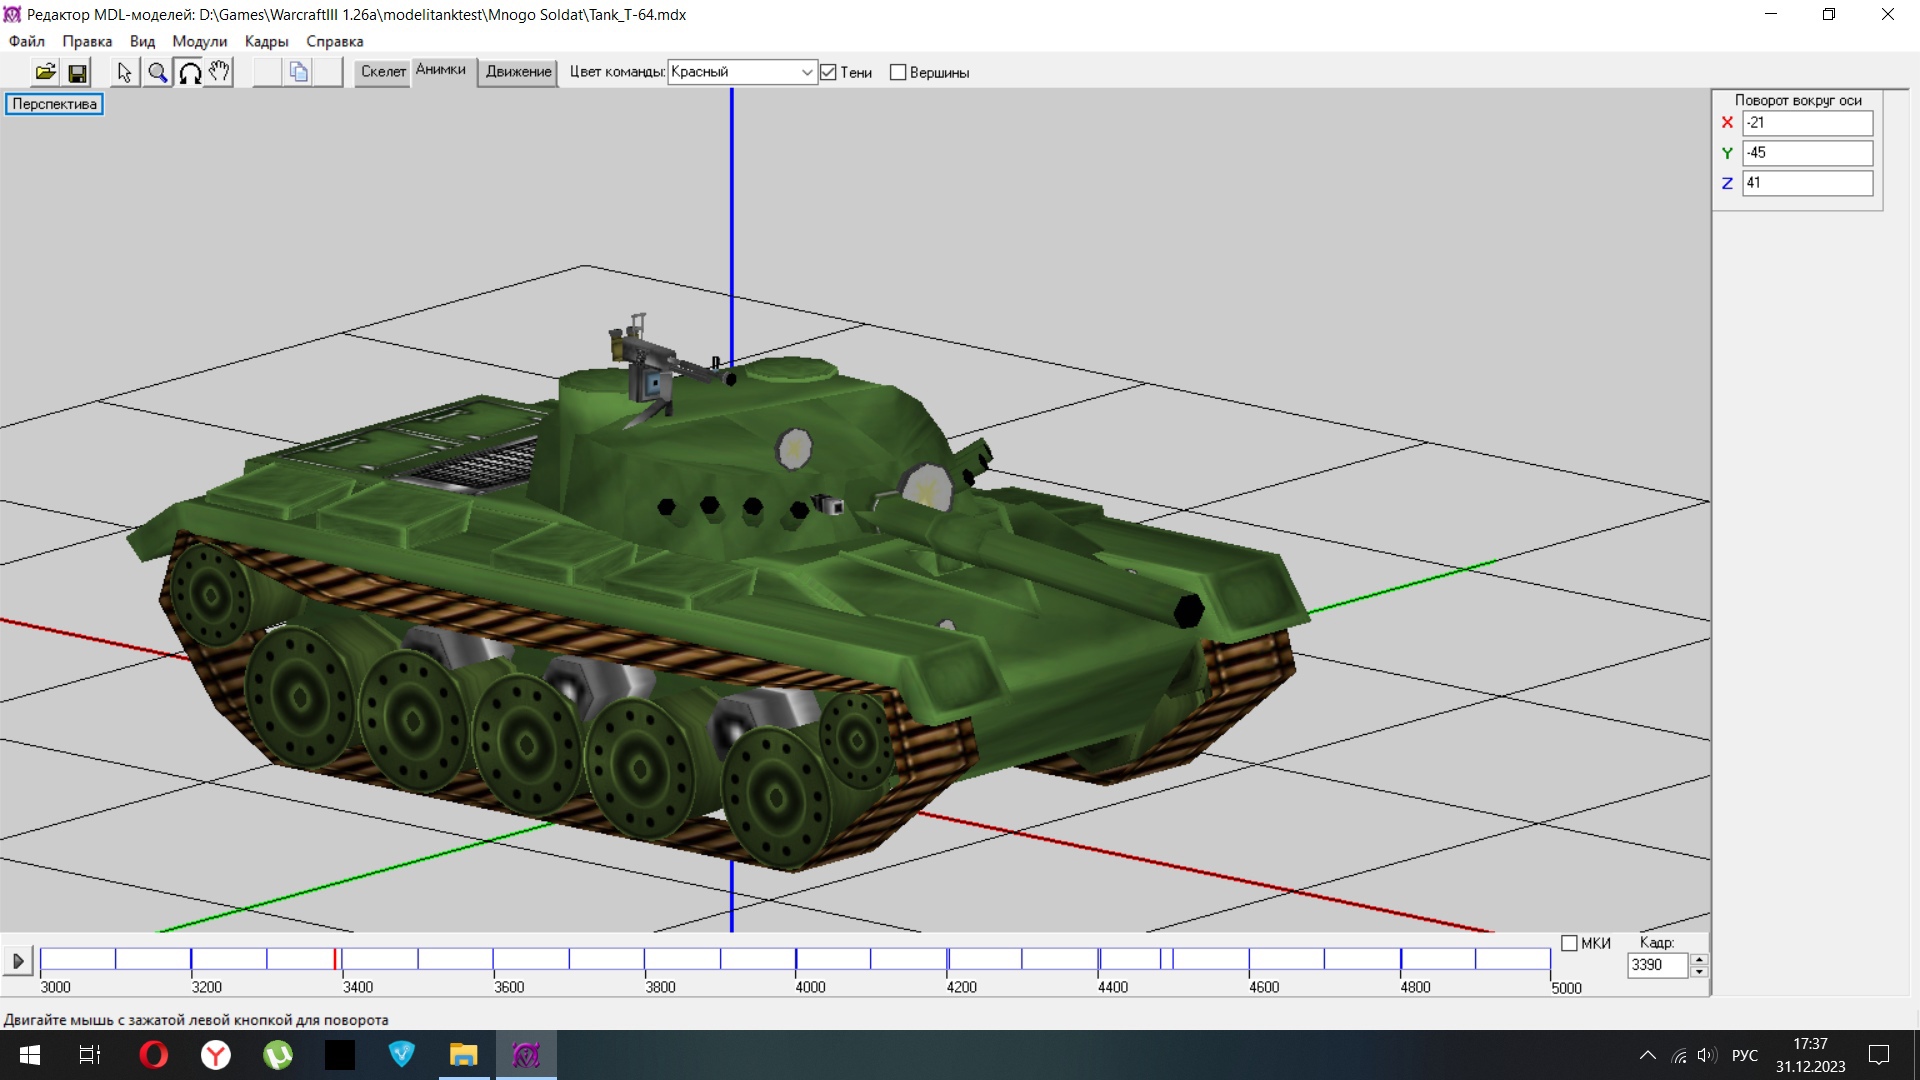Open the team color dropdown
Screen dimensions: 1920x1080
tap(806, 72)
